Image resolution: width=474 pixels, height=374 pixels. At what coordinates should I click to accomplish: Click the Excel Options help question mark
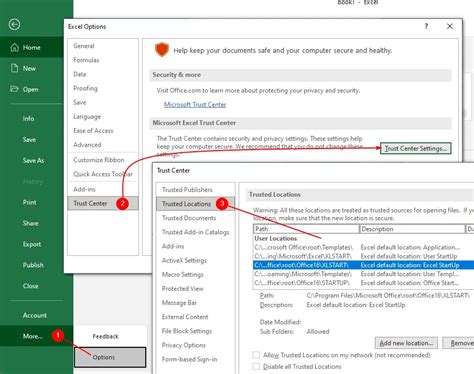[x=426, y=26]
